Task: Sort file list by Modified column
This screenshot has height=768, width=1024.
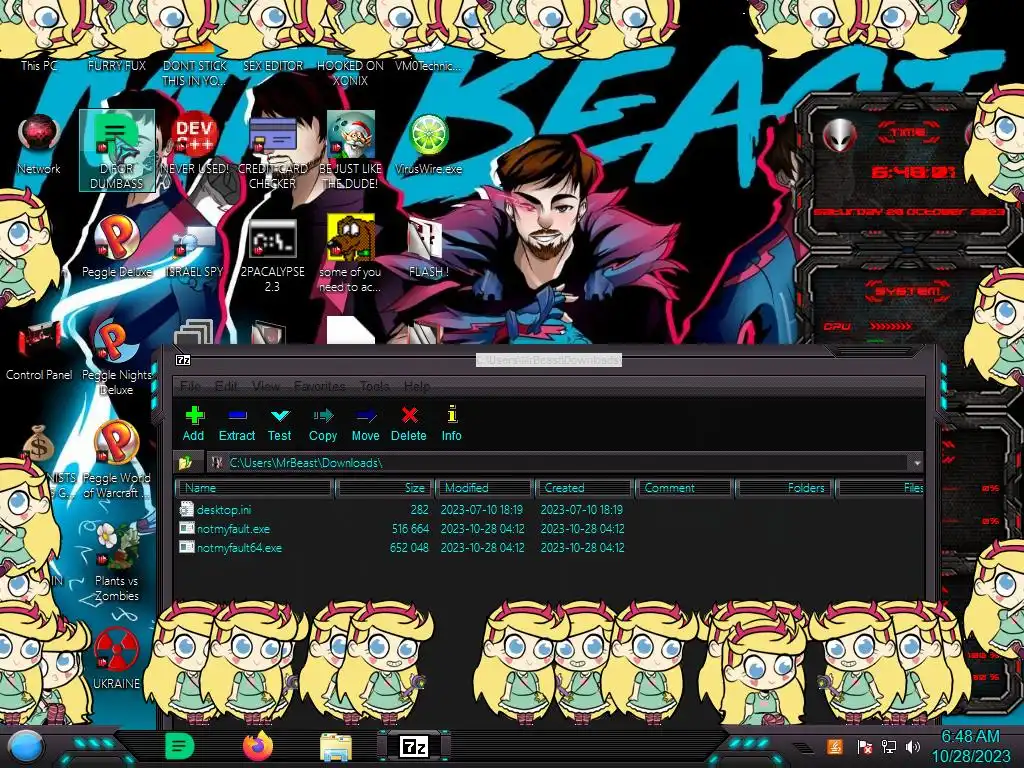Action: coord(485,488)
